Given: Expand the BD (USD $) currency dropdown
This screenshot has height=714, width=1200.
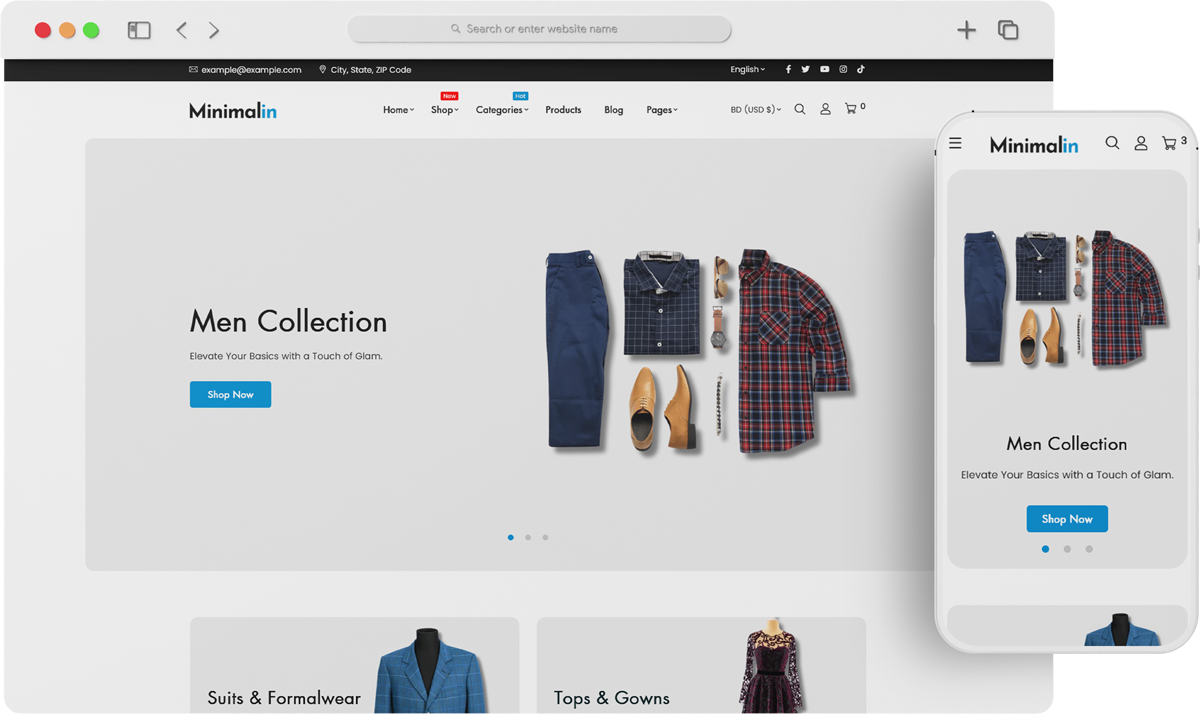Looking at the screenshot, I should pyautogui.click(x=756, y=110).
